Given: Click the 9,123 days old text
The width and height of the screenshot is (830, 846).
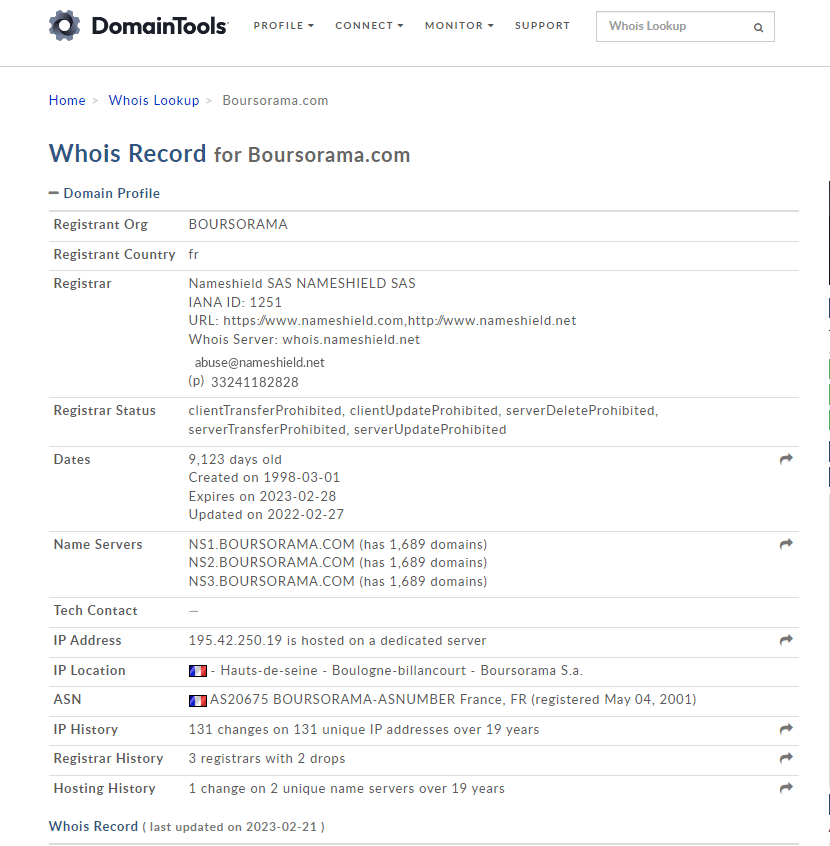Looking at the screenshot, I should 235,459.
